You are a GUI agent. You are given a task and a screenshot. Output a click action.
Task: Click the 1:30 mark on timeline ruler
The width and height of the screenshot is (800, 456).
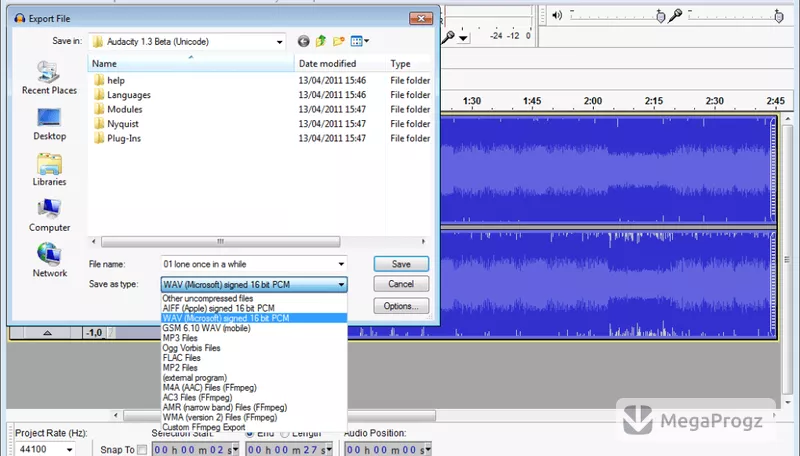471,101
